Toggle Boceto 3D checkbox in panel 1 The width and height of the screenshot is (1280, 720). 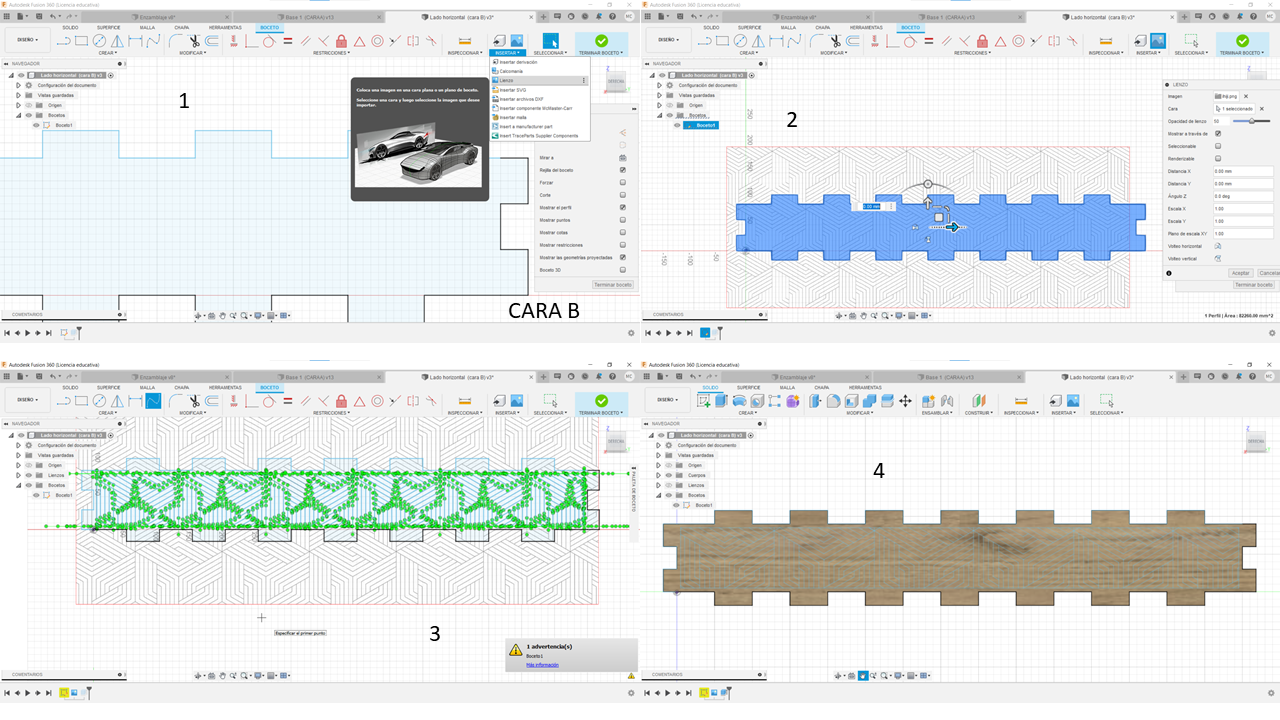click(622, 270)
